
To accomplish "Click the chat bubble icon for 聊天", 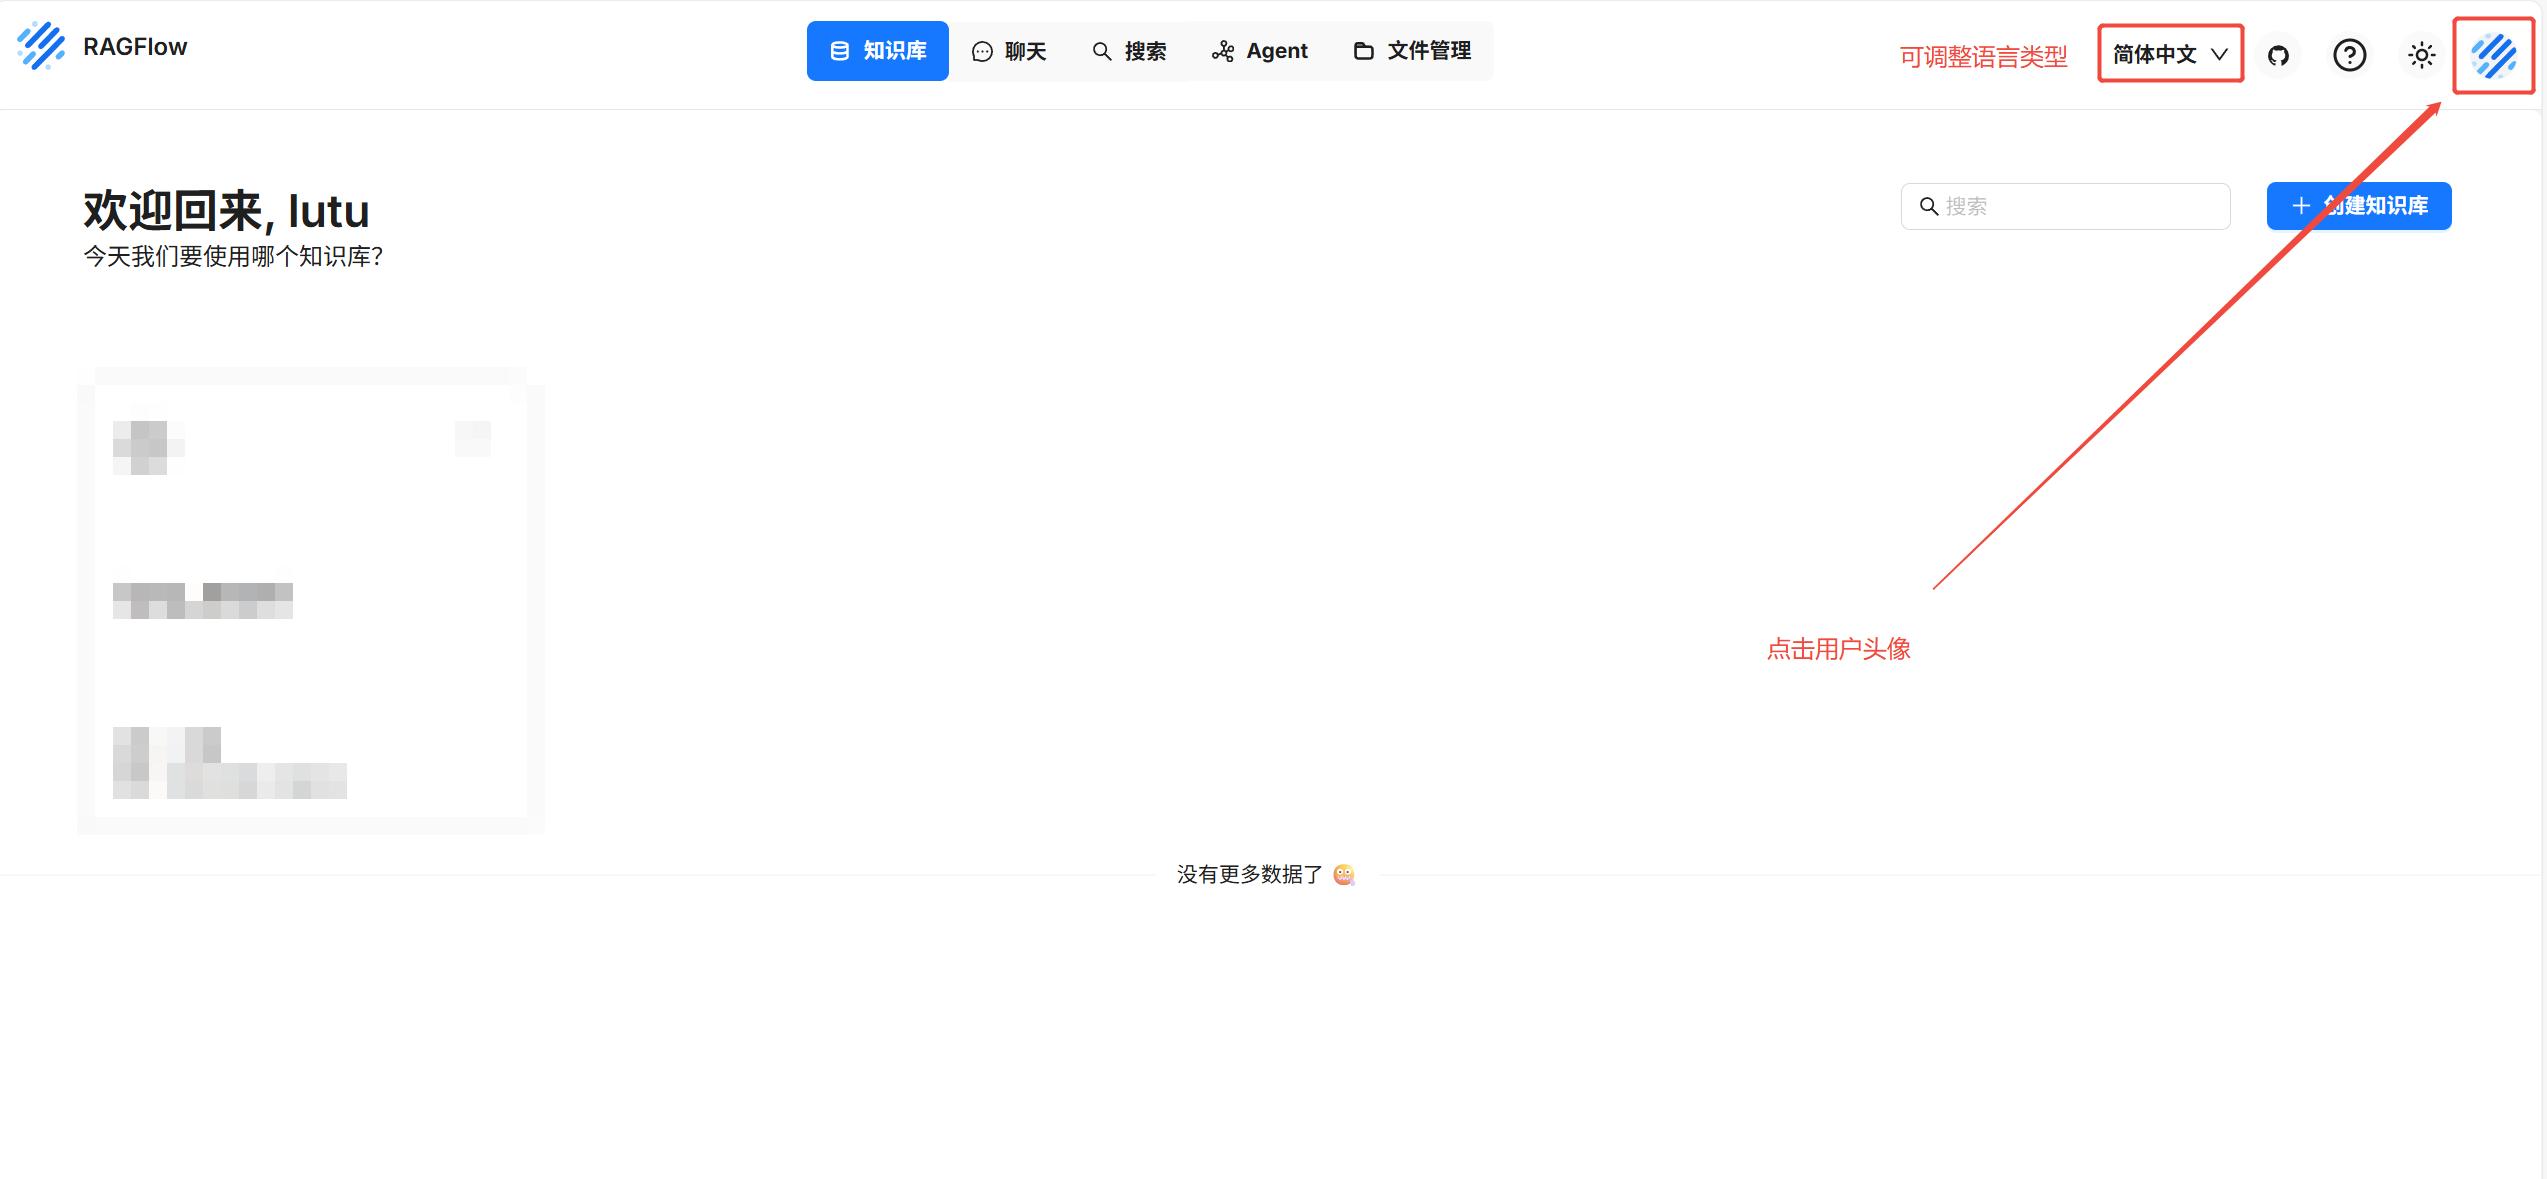I will pyautogui.click(x=982, y=51).
